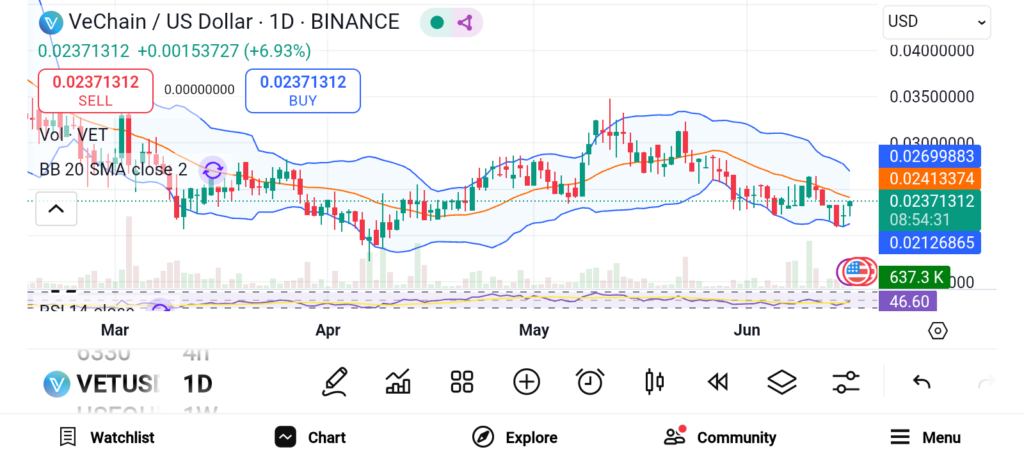This screenshot has height=461, width=1024.
Task: Create an alert with alarm clock icon
Action: pos(590,381)
